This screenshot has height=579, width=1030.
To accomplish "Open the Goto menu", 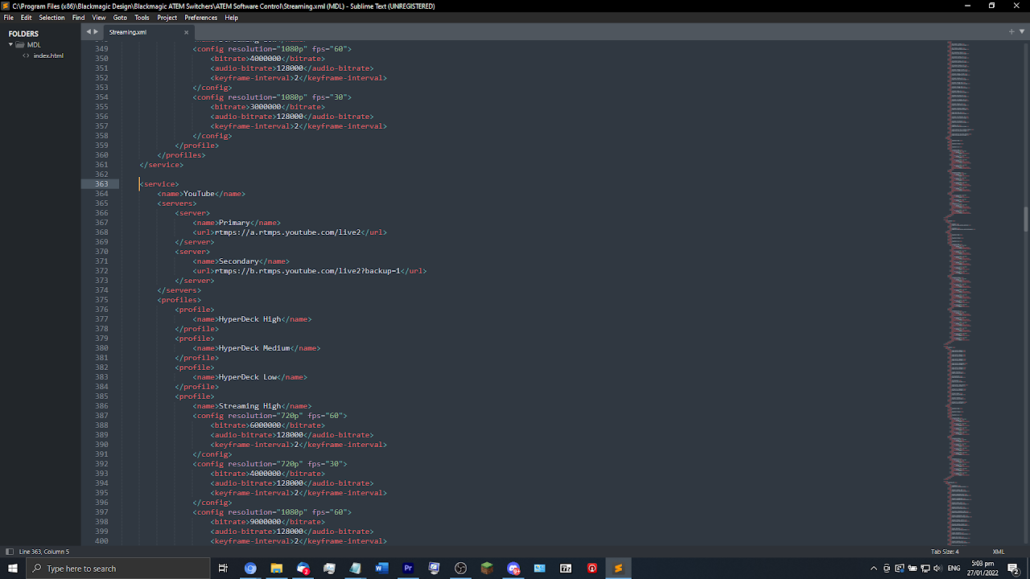I will coord(120,17).
